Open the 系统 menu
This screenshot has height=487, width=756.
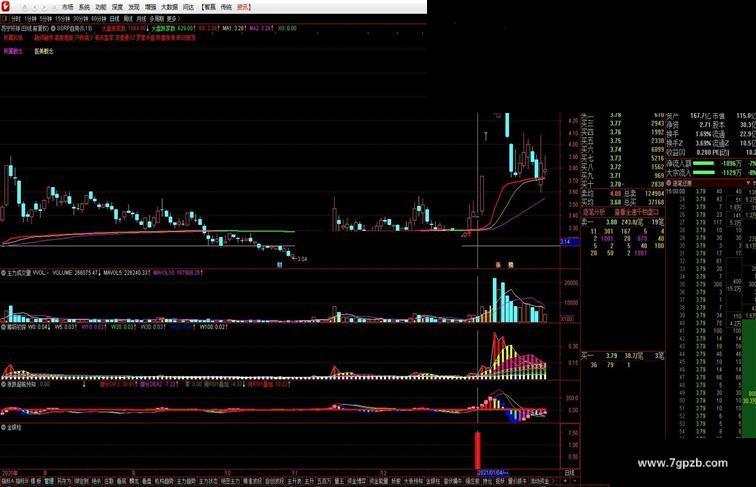tap(84, 7)
